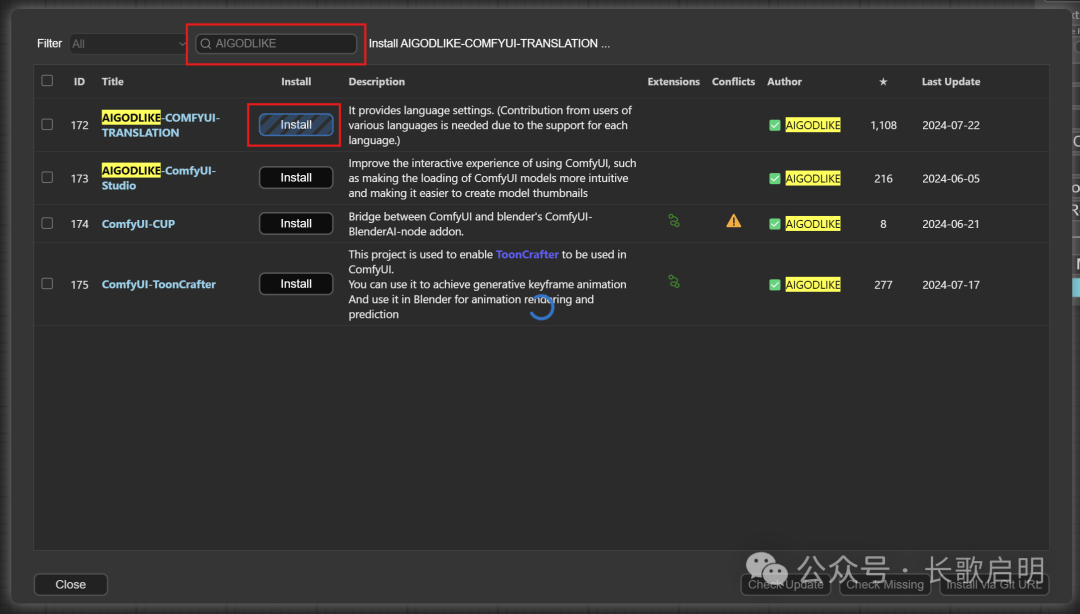The width and height of the screenshot is (1080, 614).
Task: Click the ComfyUI-CUP conflict warning icon
Action: [x=734, y=221]
